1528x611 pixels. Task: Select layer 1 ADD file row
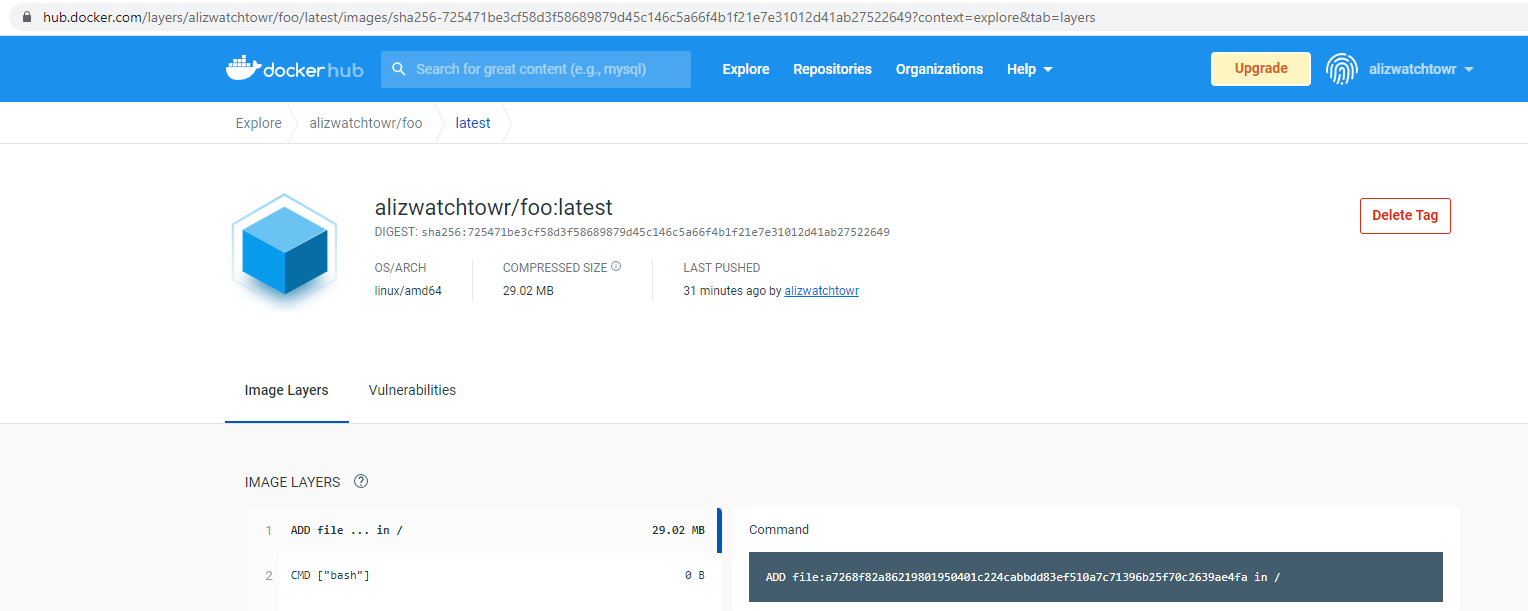483,530
